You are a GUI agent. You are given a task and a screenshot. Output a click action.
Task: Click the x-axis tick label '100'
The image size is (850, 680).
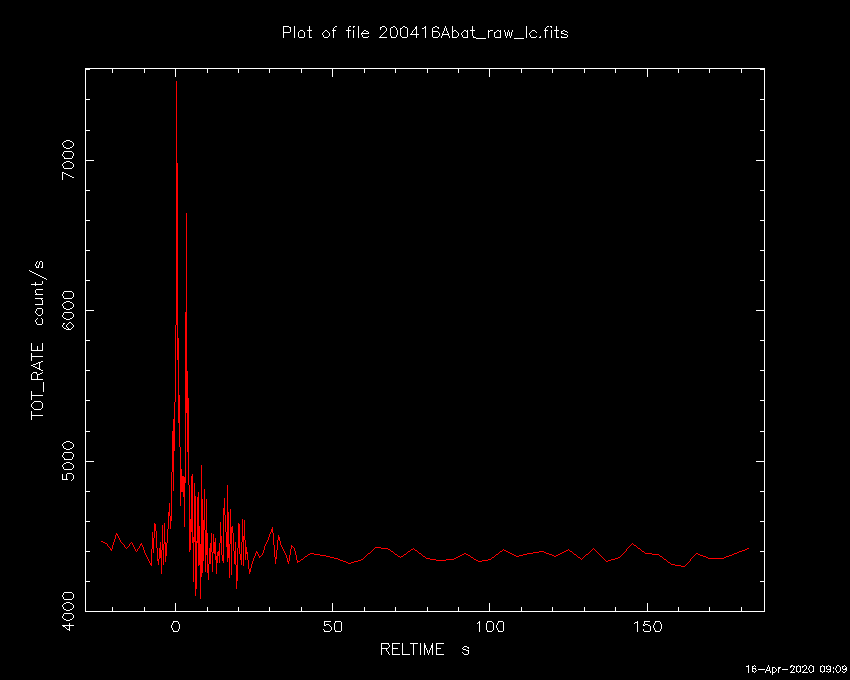pyautogui.click(x=490, y=627)
